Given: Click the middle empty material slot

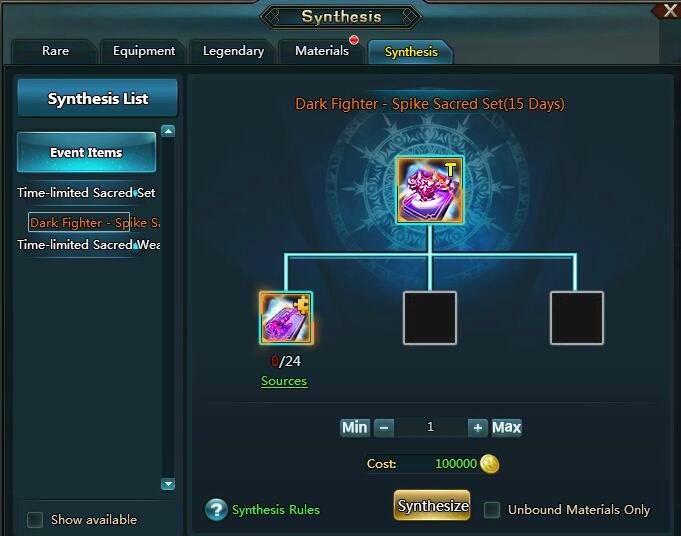Looking at the screenshot, I should point(430,318).
